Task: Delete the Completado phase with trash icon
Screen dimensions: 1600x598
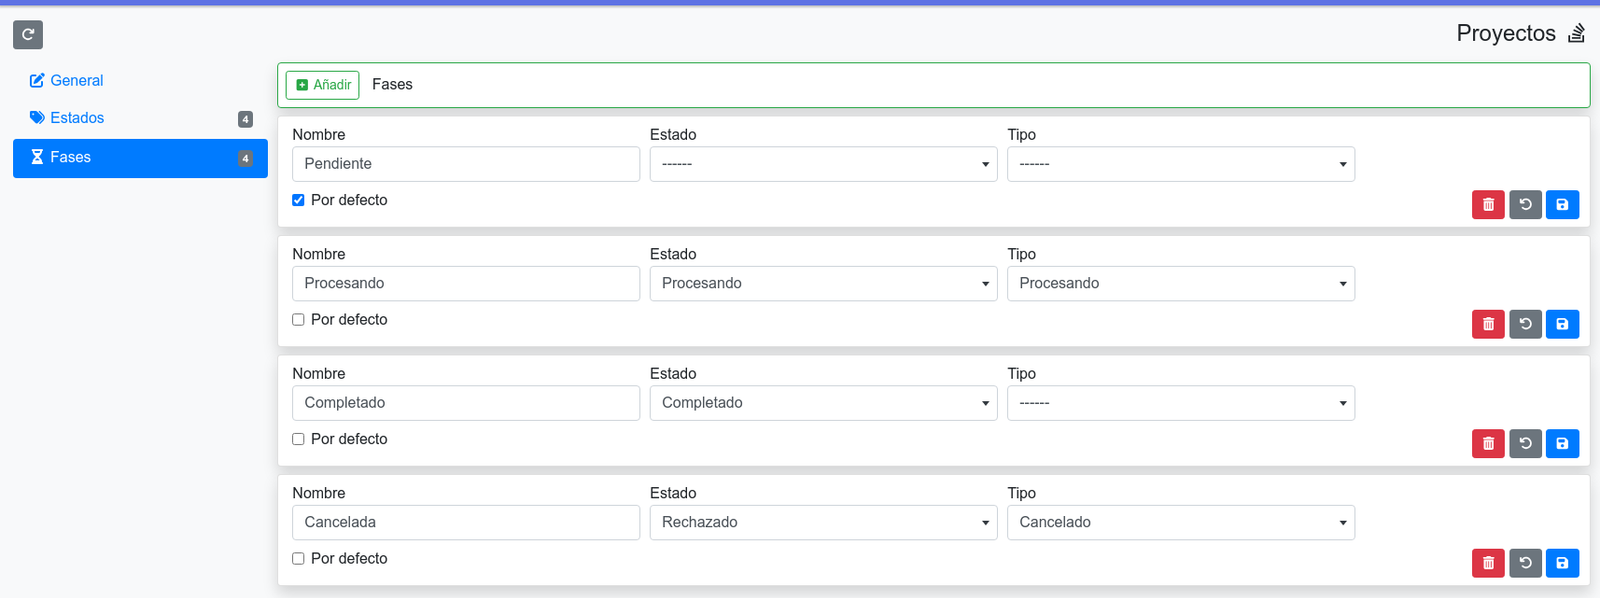Action: coord(1488,444)
